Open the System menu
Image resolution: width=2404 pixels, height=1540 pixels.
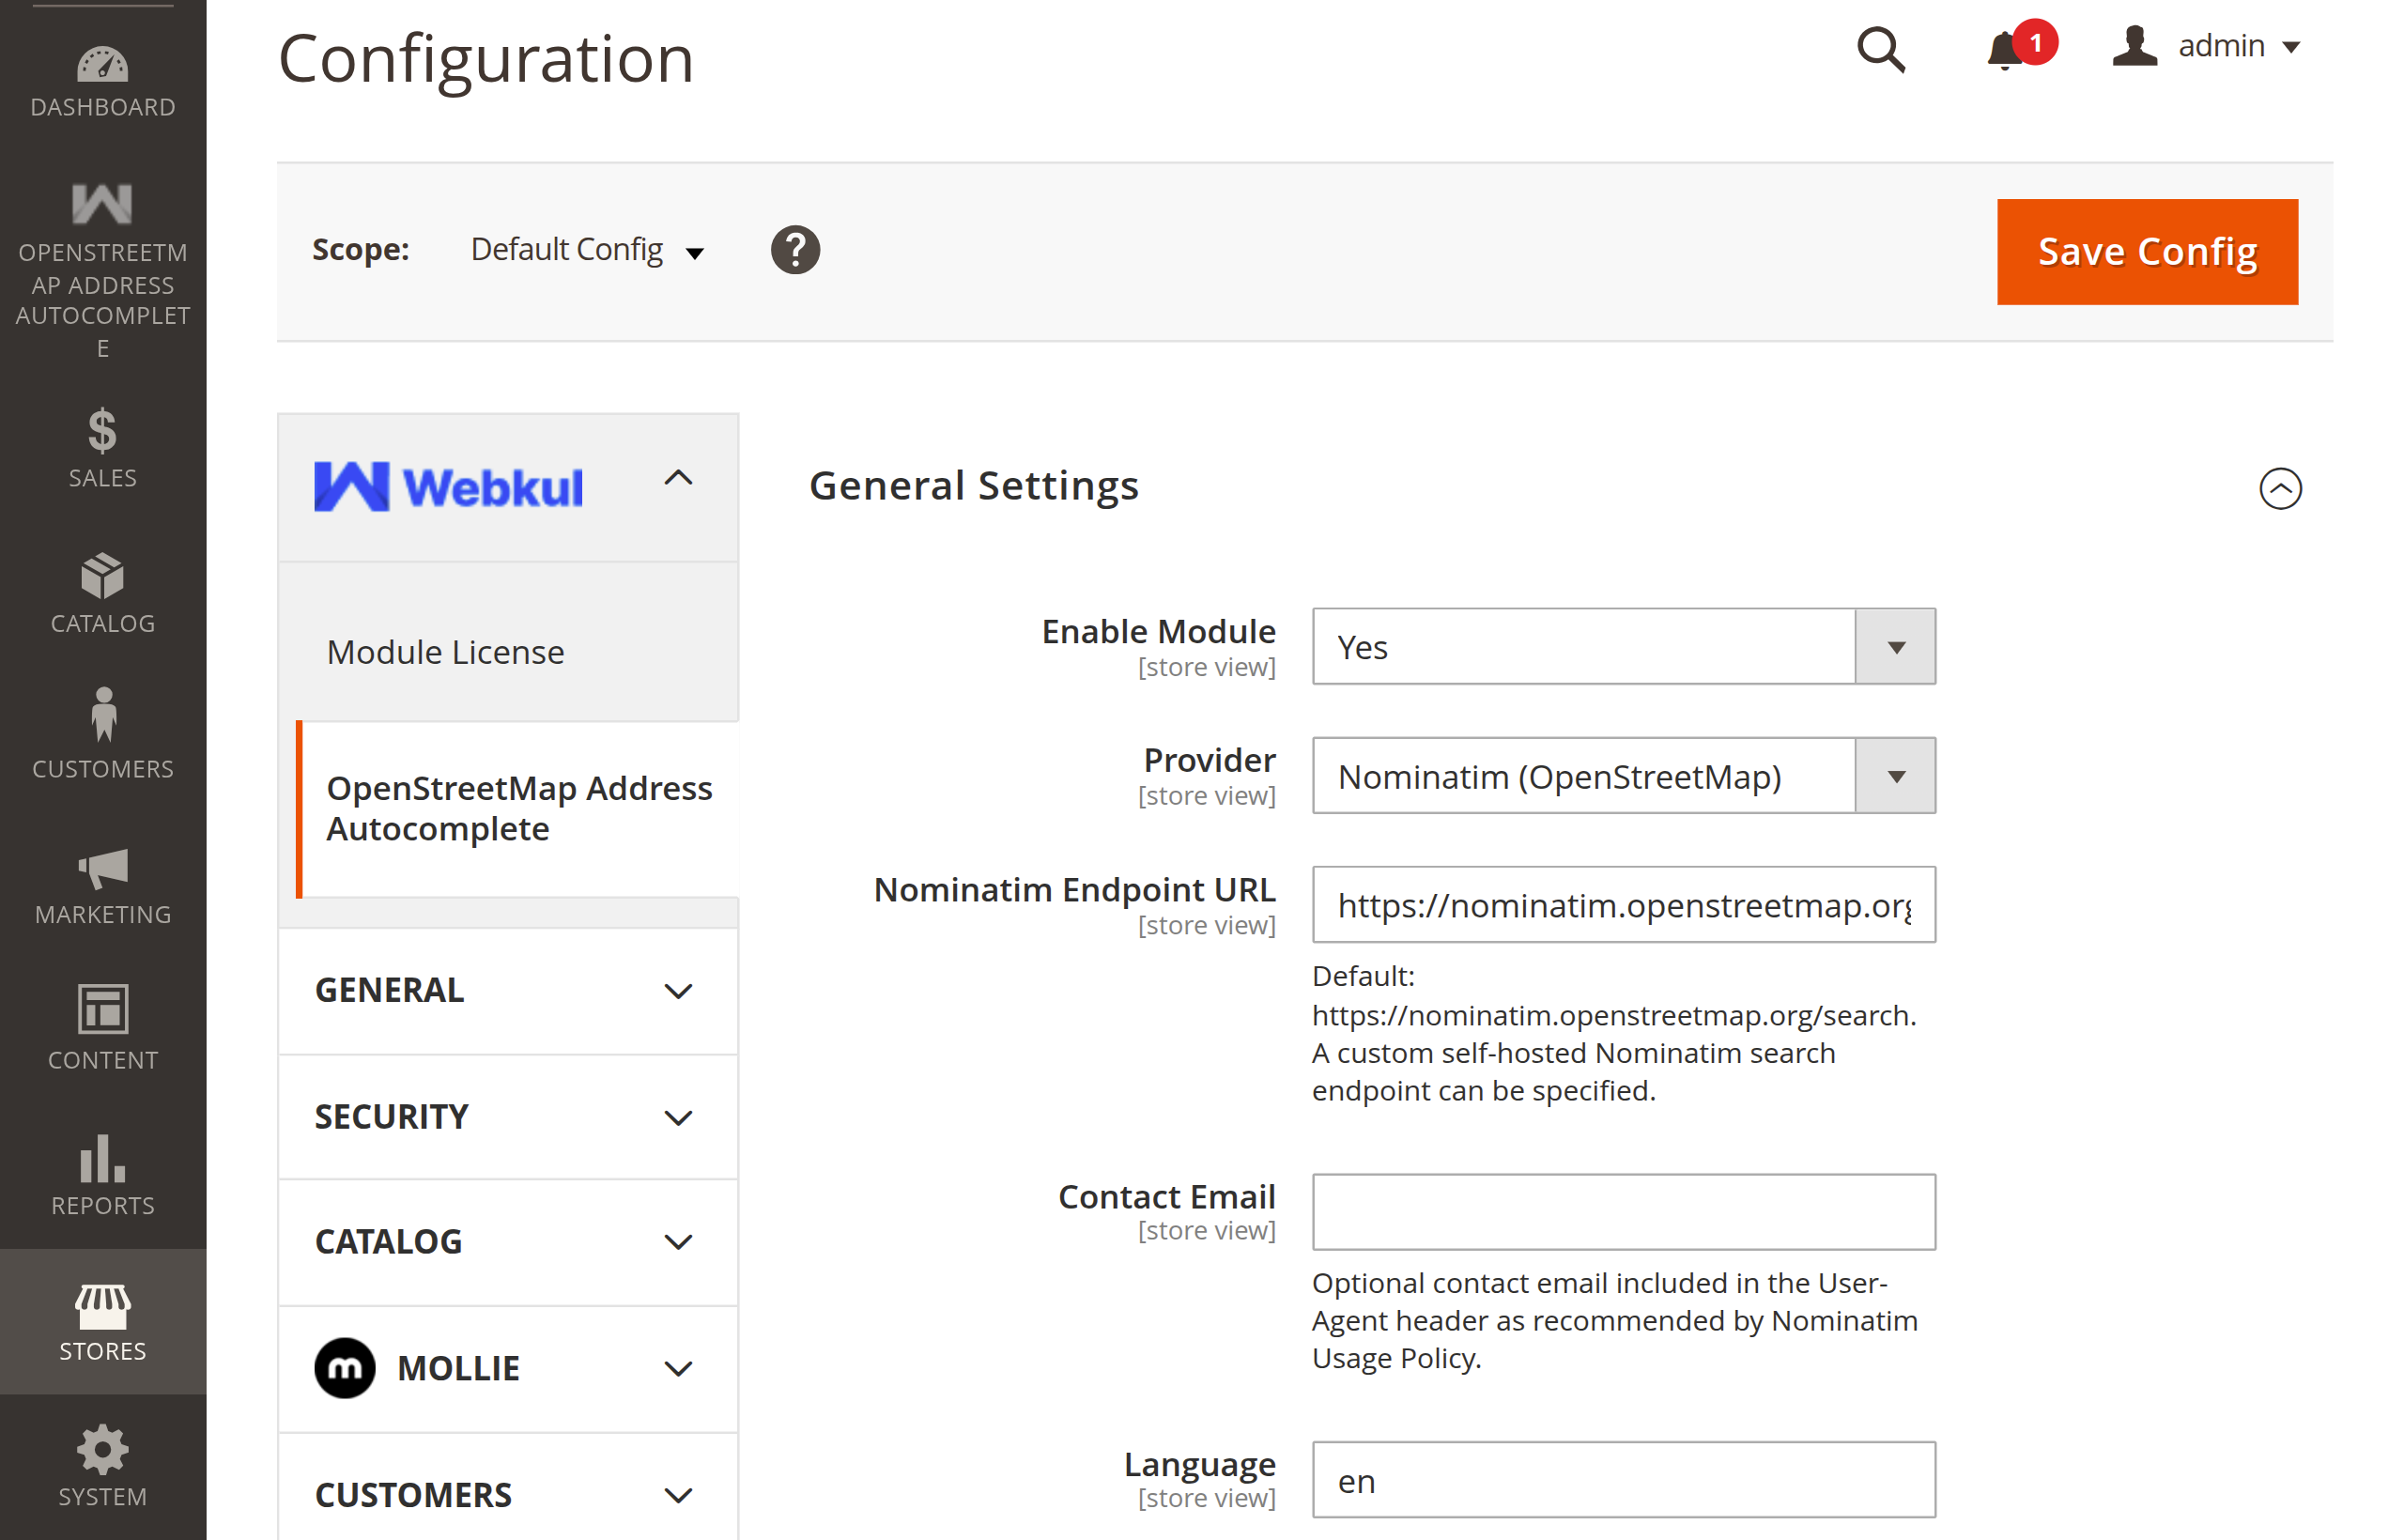click(103, 1467)
